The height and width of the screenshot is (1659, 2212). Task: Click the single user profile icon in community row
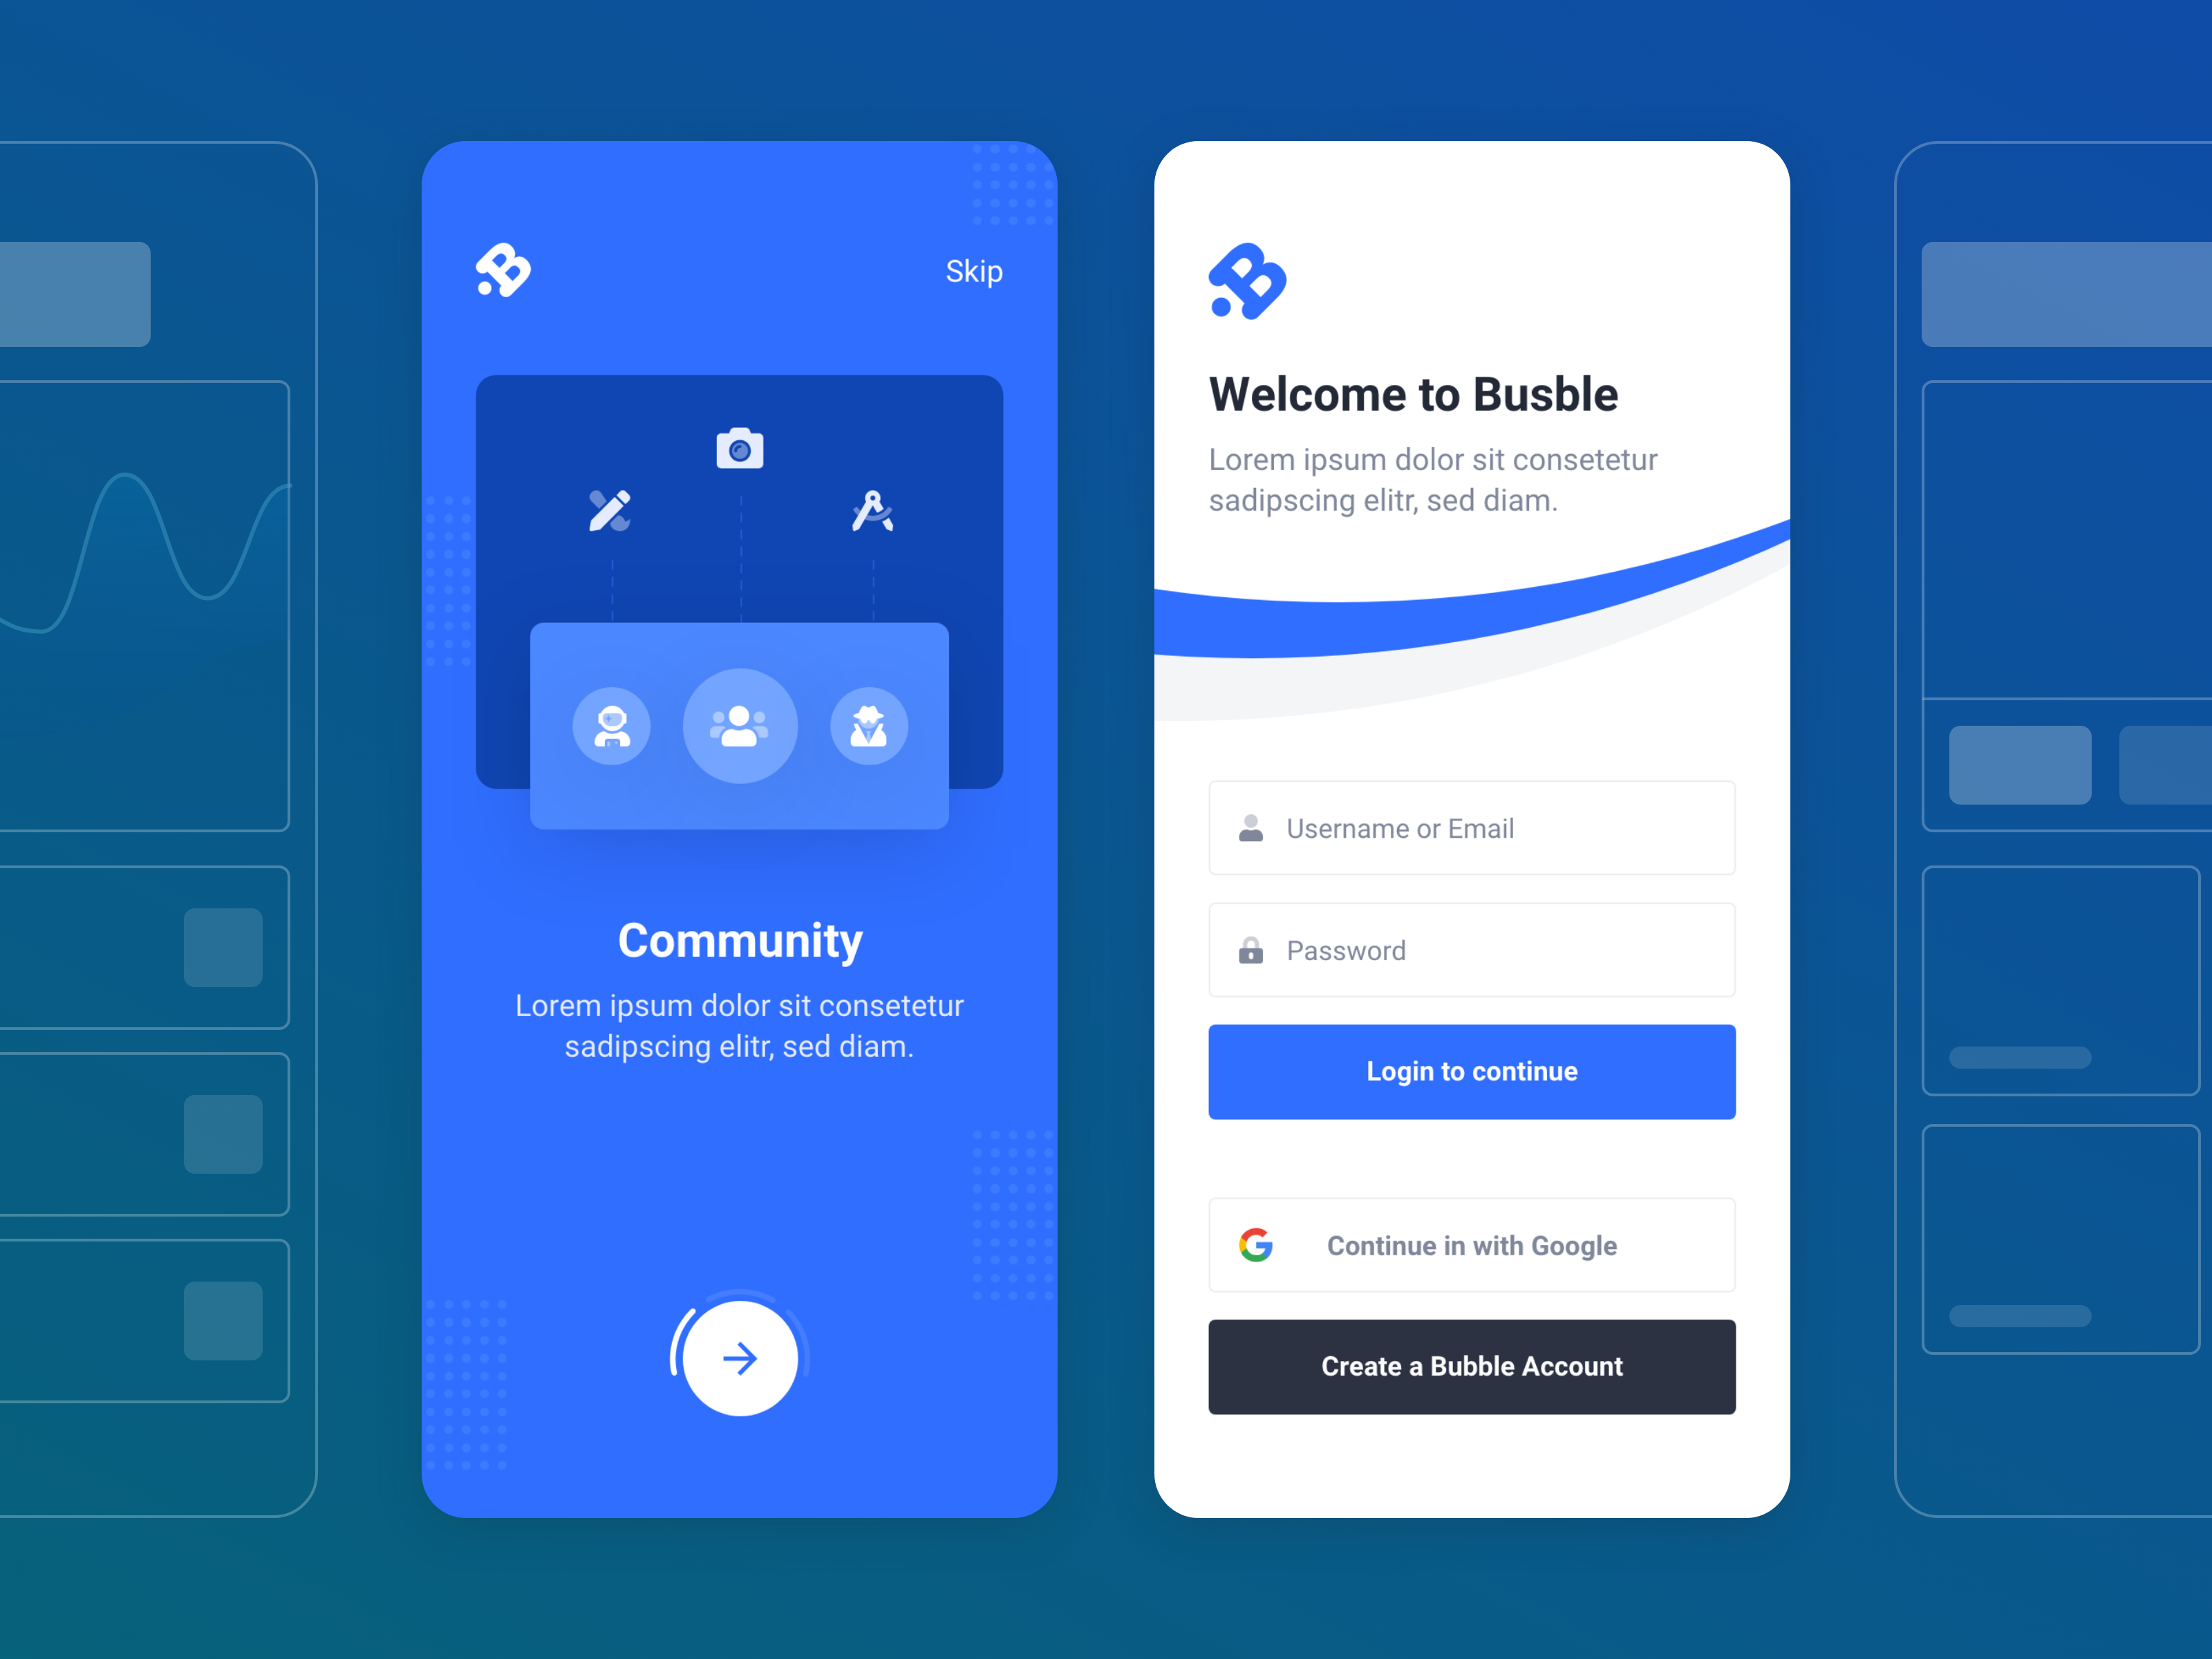pyautogui.click(x=613, y=722)
